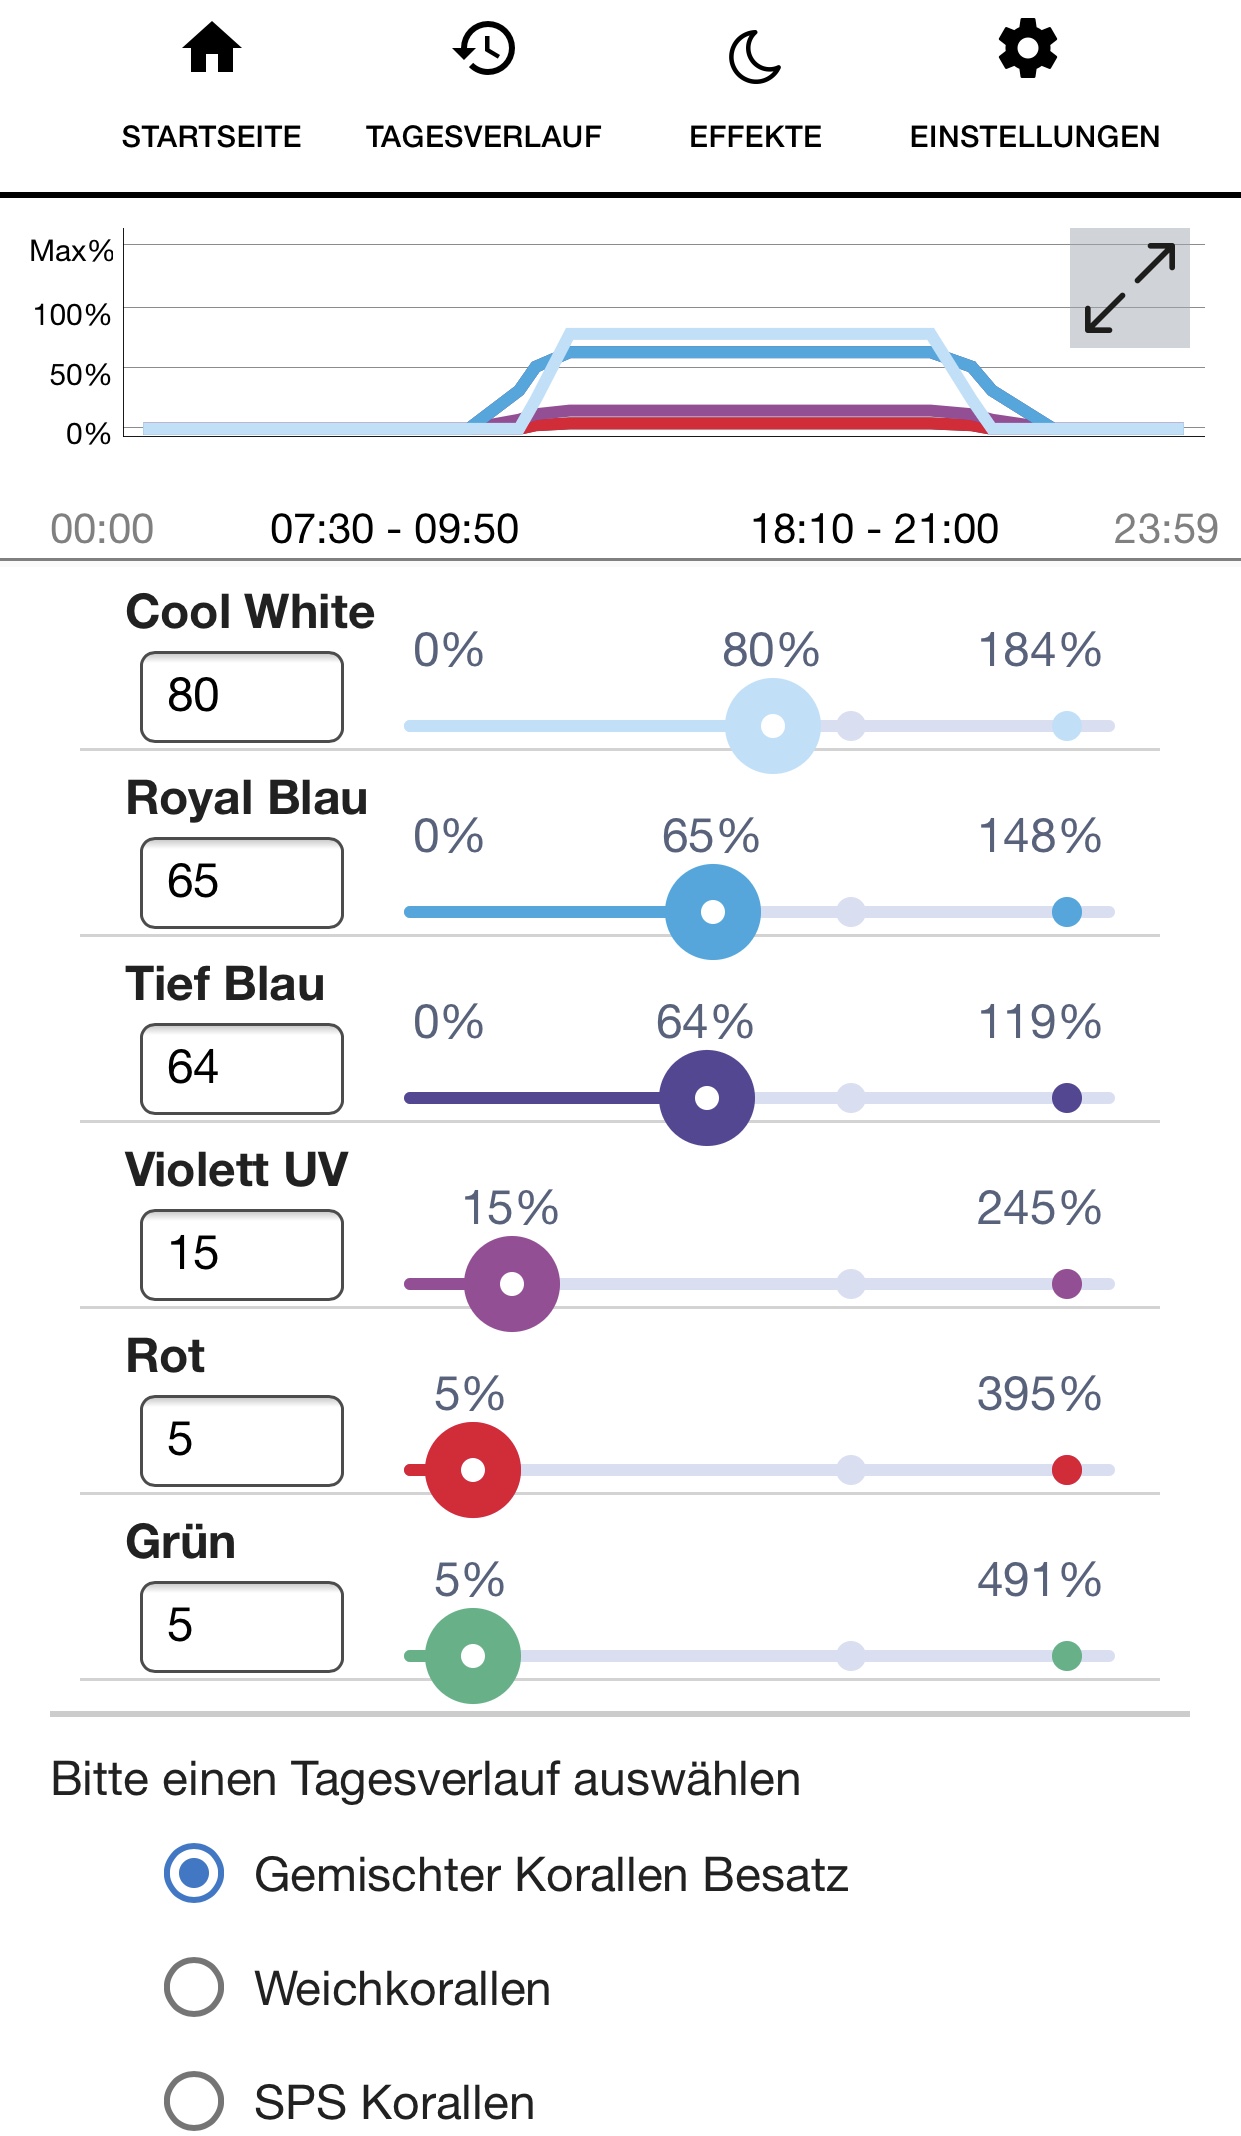Tap the moon icon for Effekte

tap(755, 56)
